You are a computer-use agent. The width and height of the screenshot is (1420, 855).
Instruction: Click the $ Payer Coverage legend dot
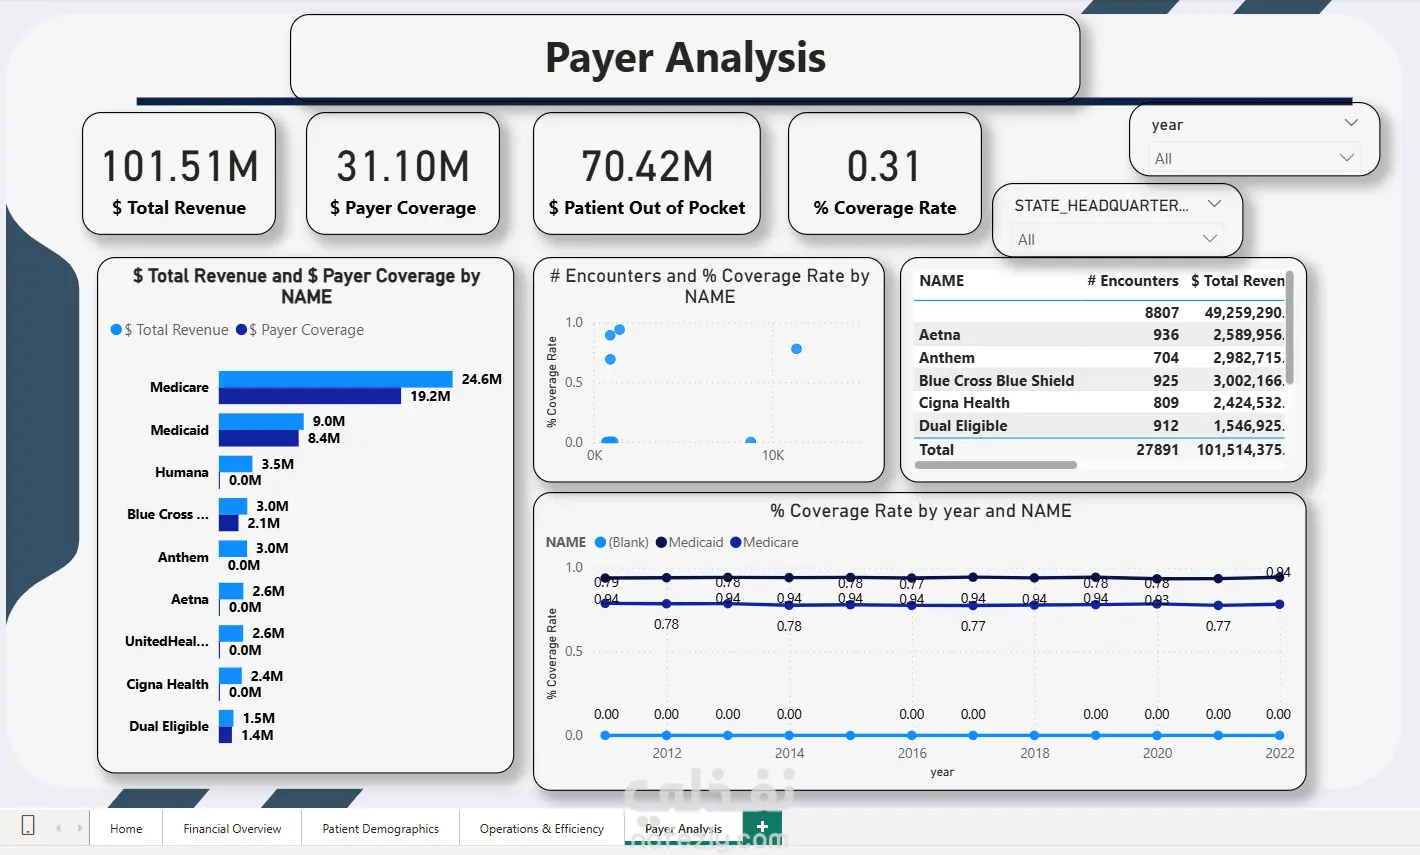pyautogui.click(x=241, y=330)
